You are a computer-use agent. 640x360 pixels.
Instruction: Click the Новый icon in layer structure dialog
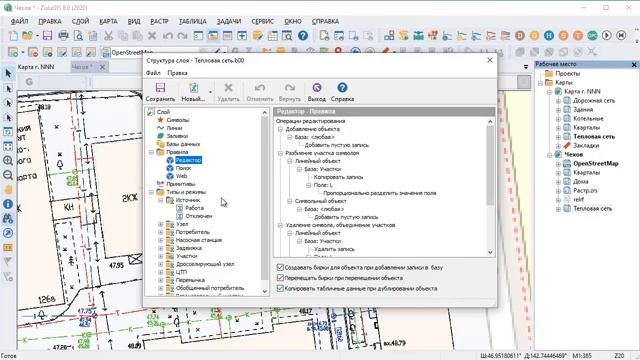point(193,88)
